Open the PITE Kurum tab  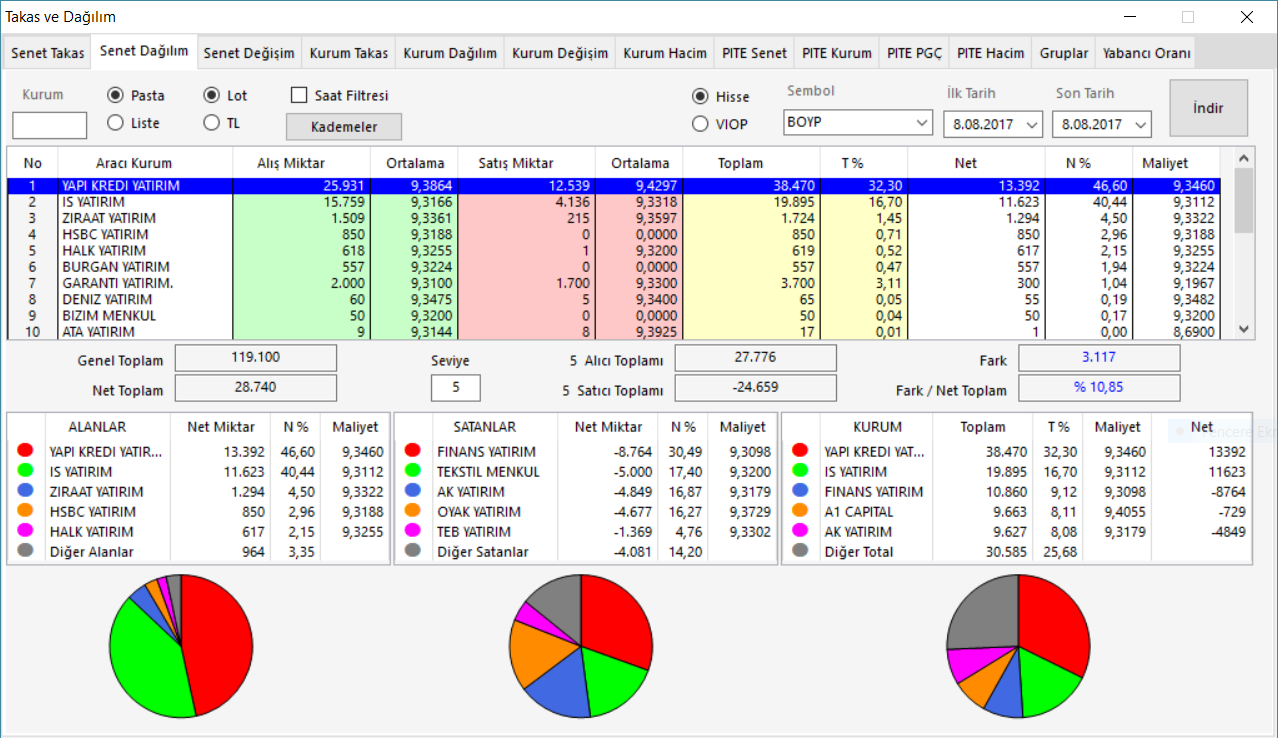838,53
